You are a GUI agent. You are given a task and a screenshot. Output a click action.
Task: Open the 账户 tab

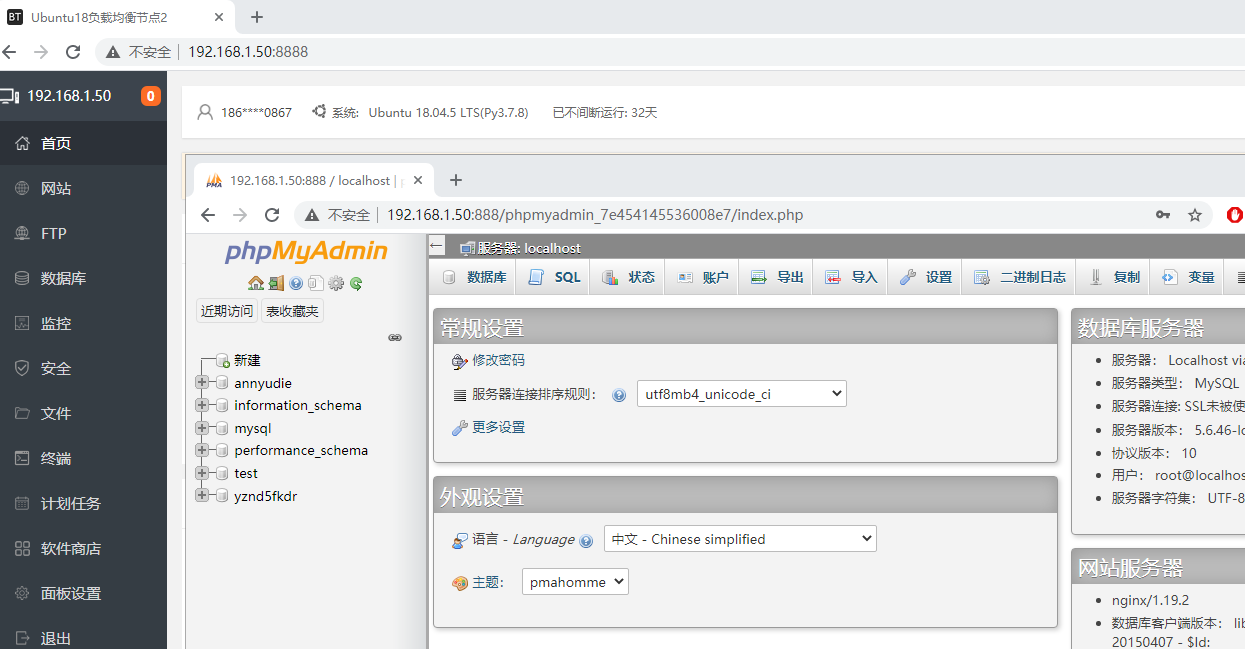point(703,277)
